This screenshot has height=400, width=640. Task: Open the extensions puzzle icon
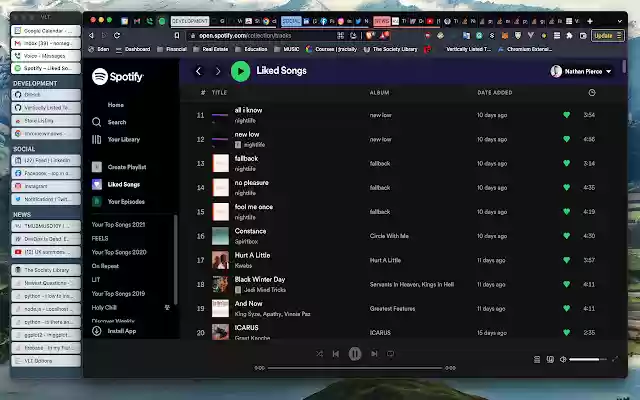click(569, 36)
